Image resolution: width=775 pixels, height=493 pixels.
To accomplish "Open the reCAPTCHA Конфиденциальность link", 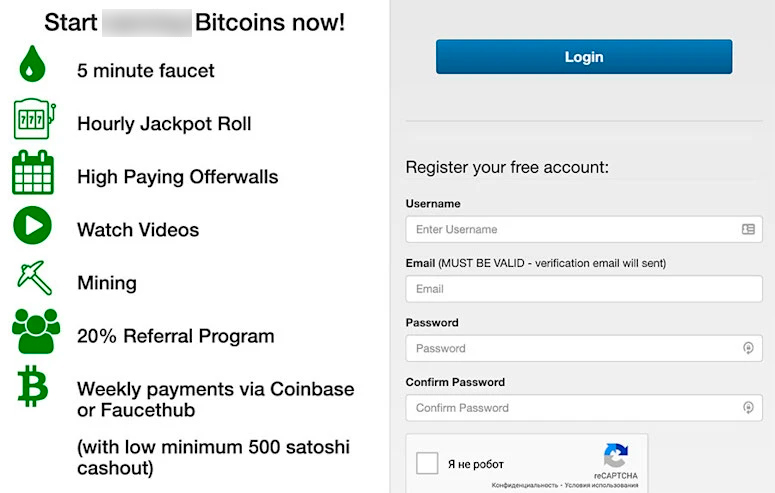I will pyautogui.click(x=524, y=486).
